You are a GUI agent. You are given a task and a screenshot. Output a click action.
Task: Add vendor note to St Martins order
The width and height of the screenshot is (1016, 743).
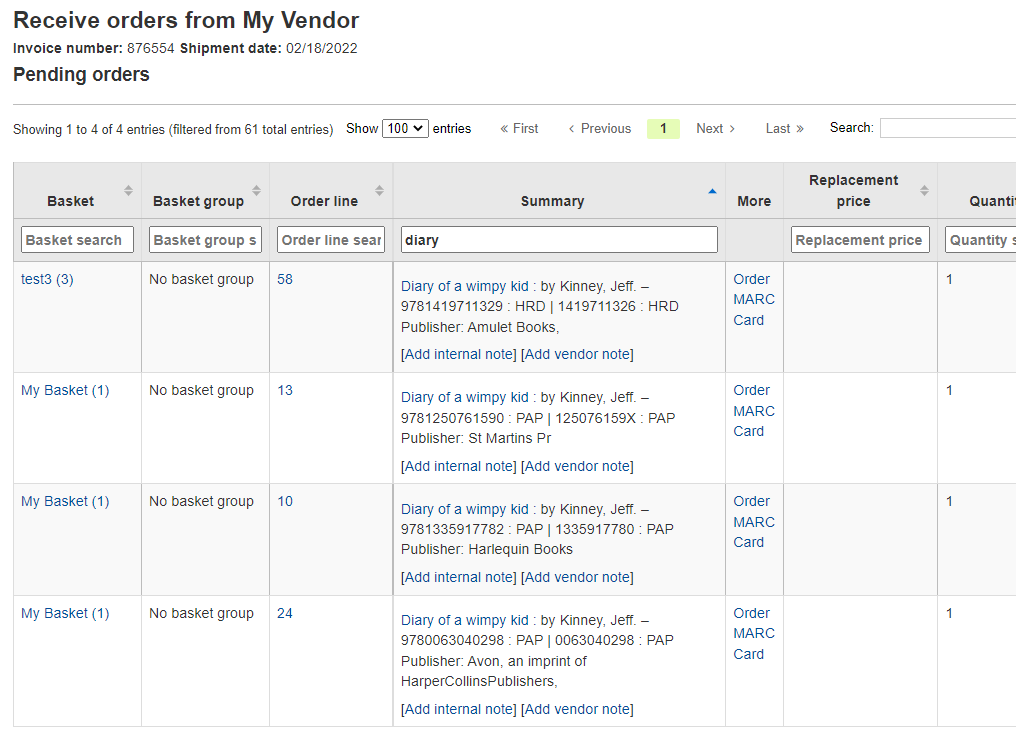tap(577, 466)
